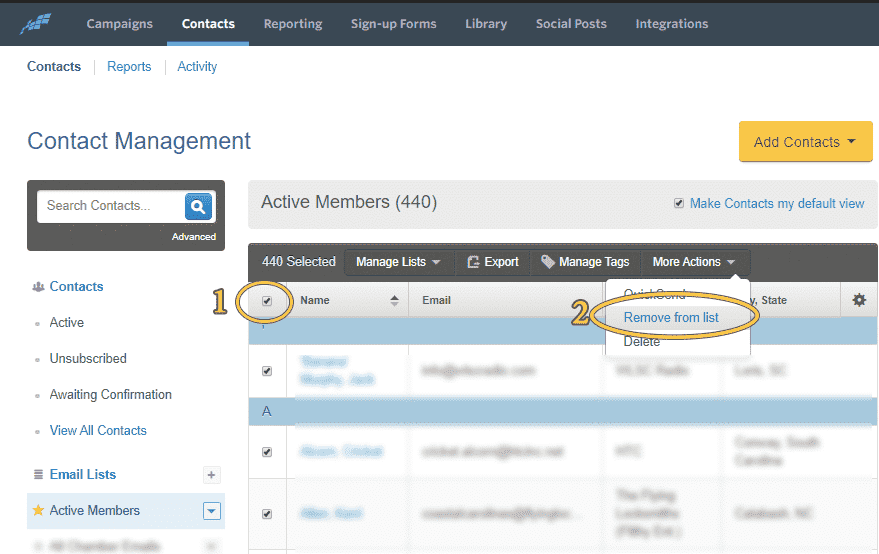Toggle Make Contacts my default view checkbox
879x554 pixels.
(679, 203)
